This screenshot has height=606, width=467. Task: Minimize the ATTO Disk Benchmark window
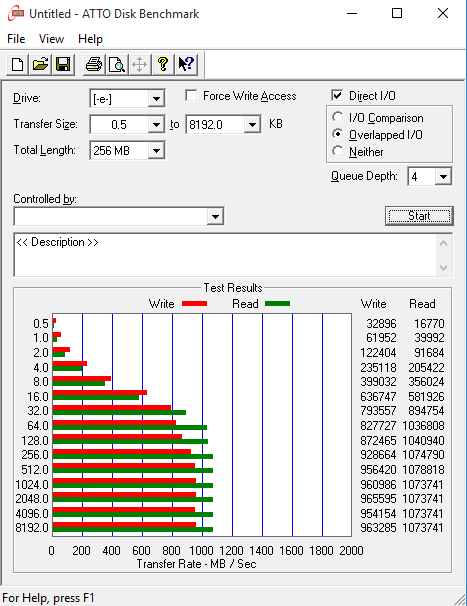[352, 14]
